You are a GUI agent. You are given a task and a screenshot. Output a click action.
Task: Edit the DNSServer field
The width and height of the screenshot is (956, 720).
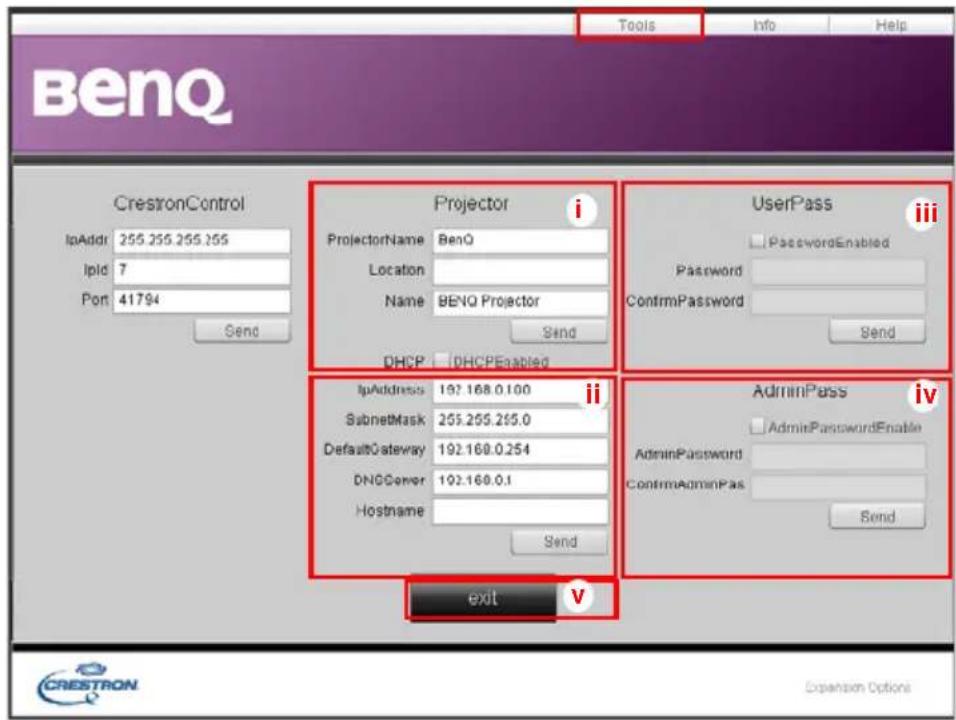[520, 480]
